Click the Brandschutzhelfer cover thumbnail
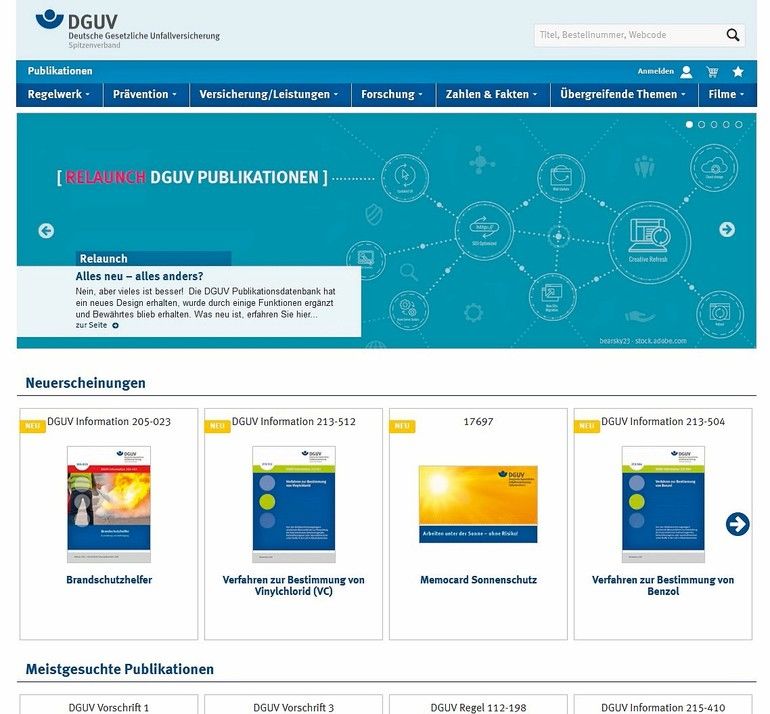Viewport: 770px width, 714px height. pos(109,504)
